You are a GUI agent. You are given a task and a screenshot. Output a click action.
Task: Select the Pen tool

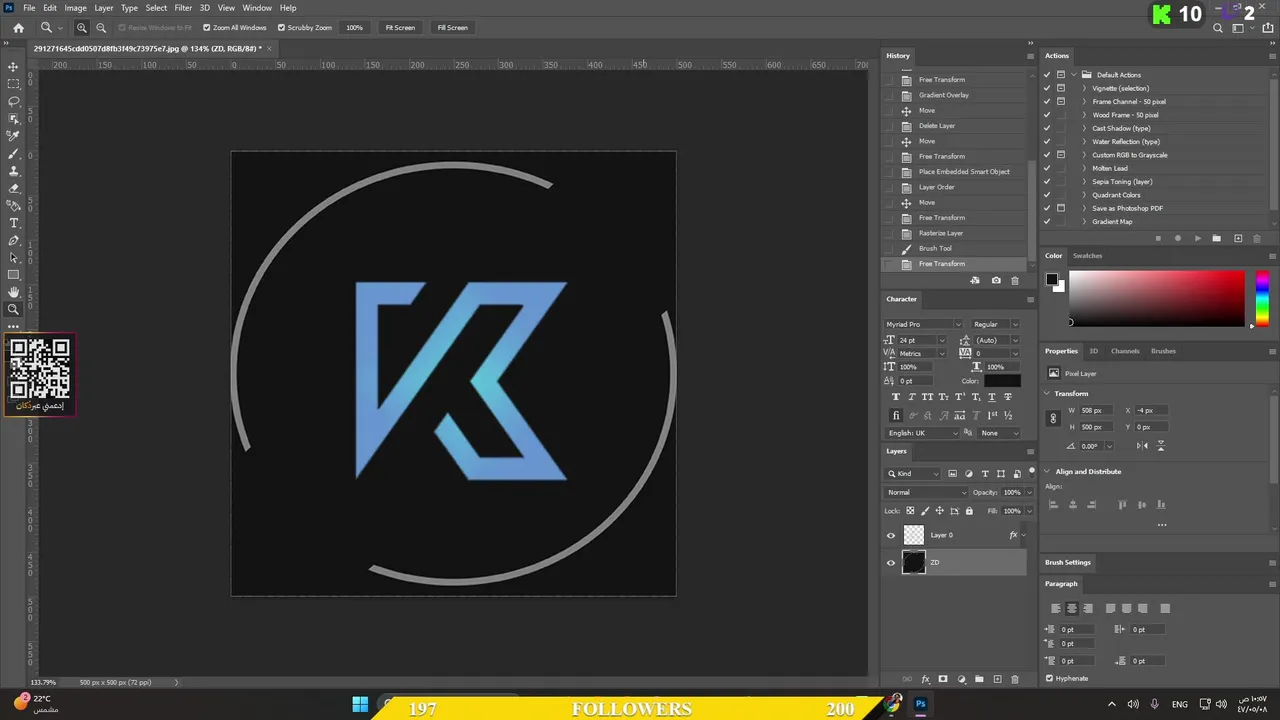[x=13, y=240]
